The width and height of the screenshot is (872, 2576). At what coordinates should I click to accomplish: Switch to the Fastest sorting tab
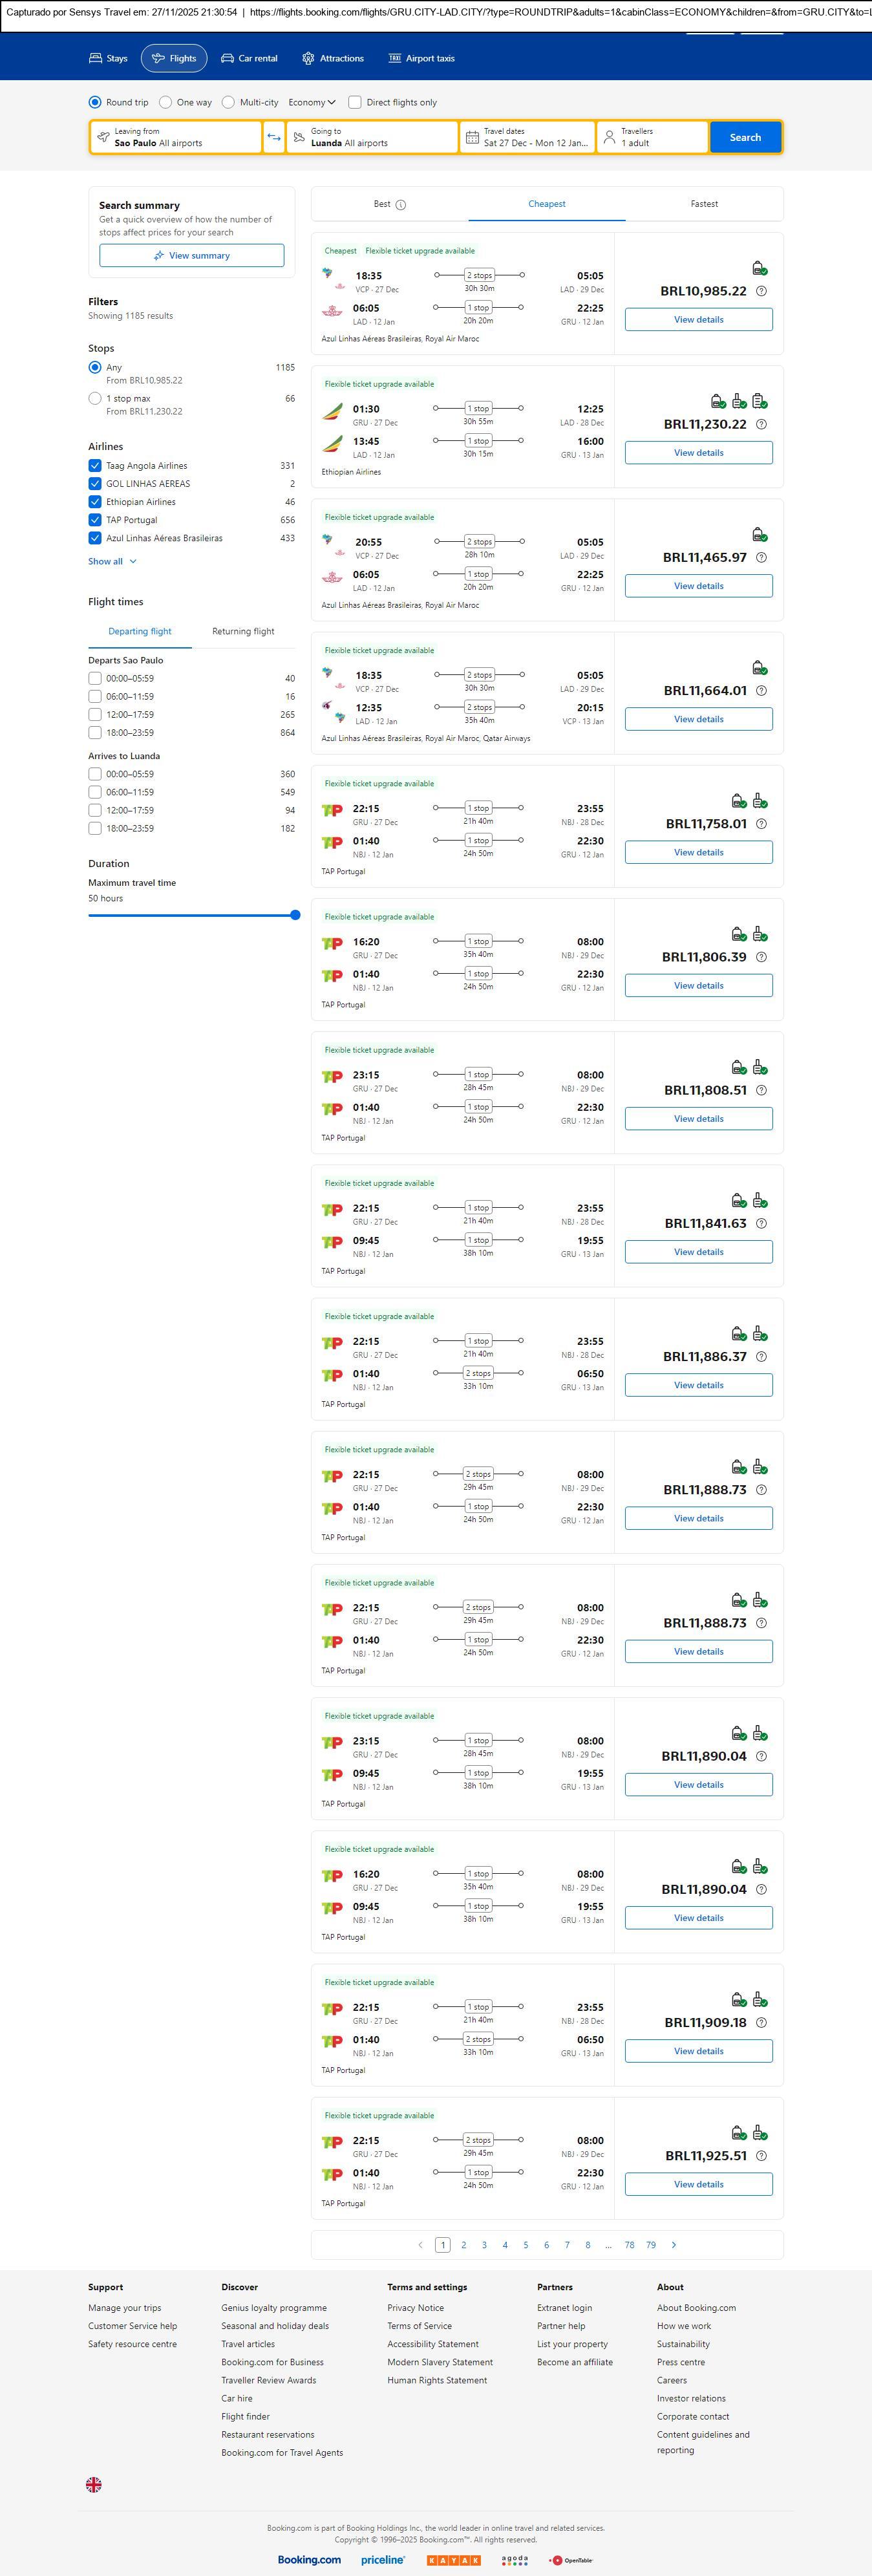[704, 204]
